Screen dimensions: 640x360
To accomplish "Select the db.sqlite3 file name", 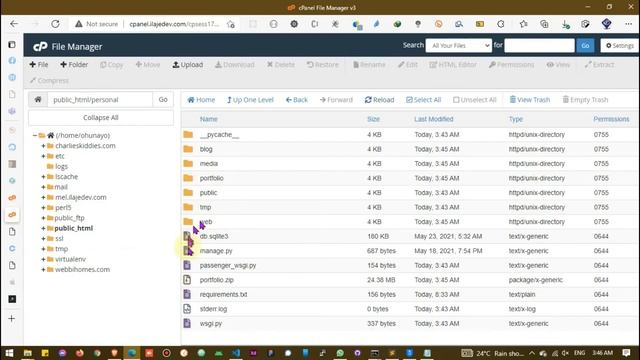I will click(x=214, y=236).
